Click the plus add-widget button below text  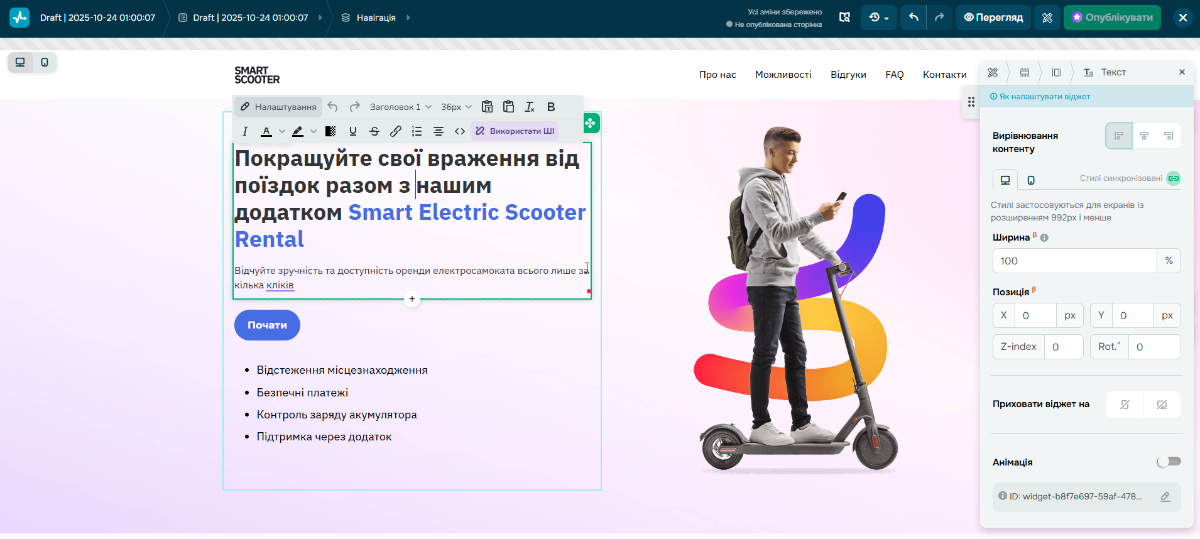412,299
